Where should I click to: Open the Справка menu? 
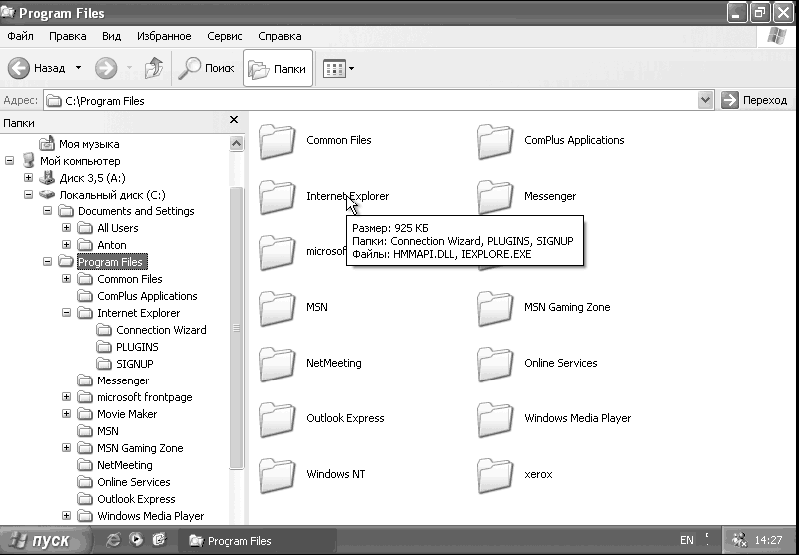280,36
